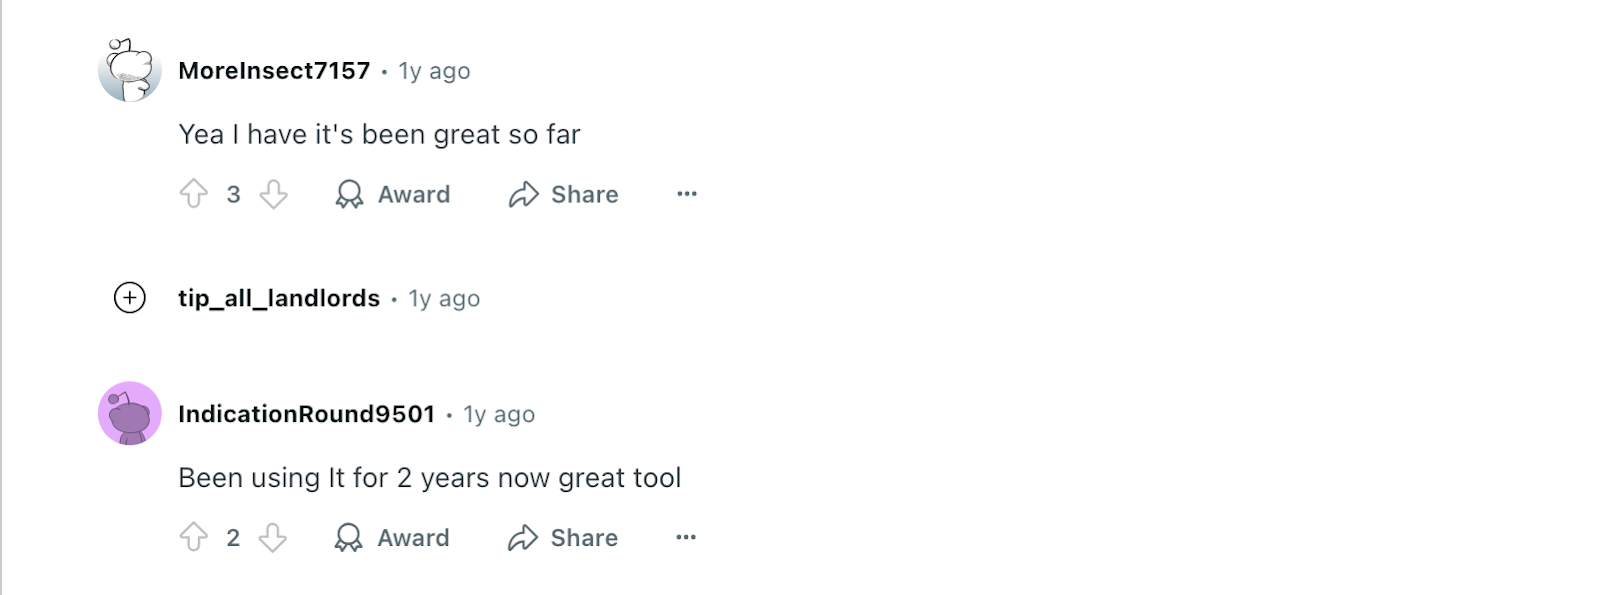1600x595 pixels.
Task: Click the Award button on MoreInsect7157's comment
Action: (393, 194)
